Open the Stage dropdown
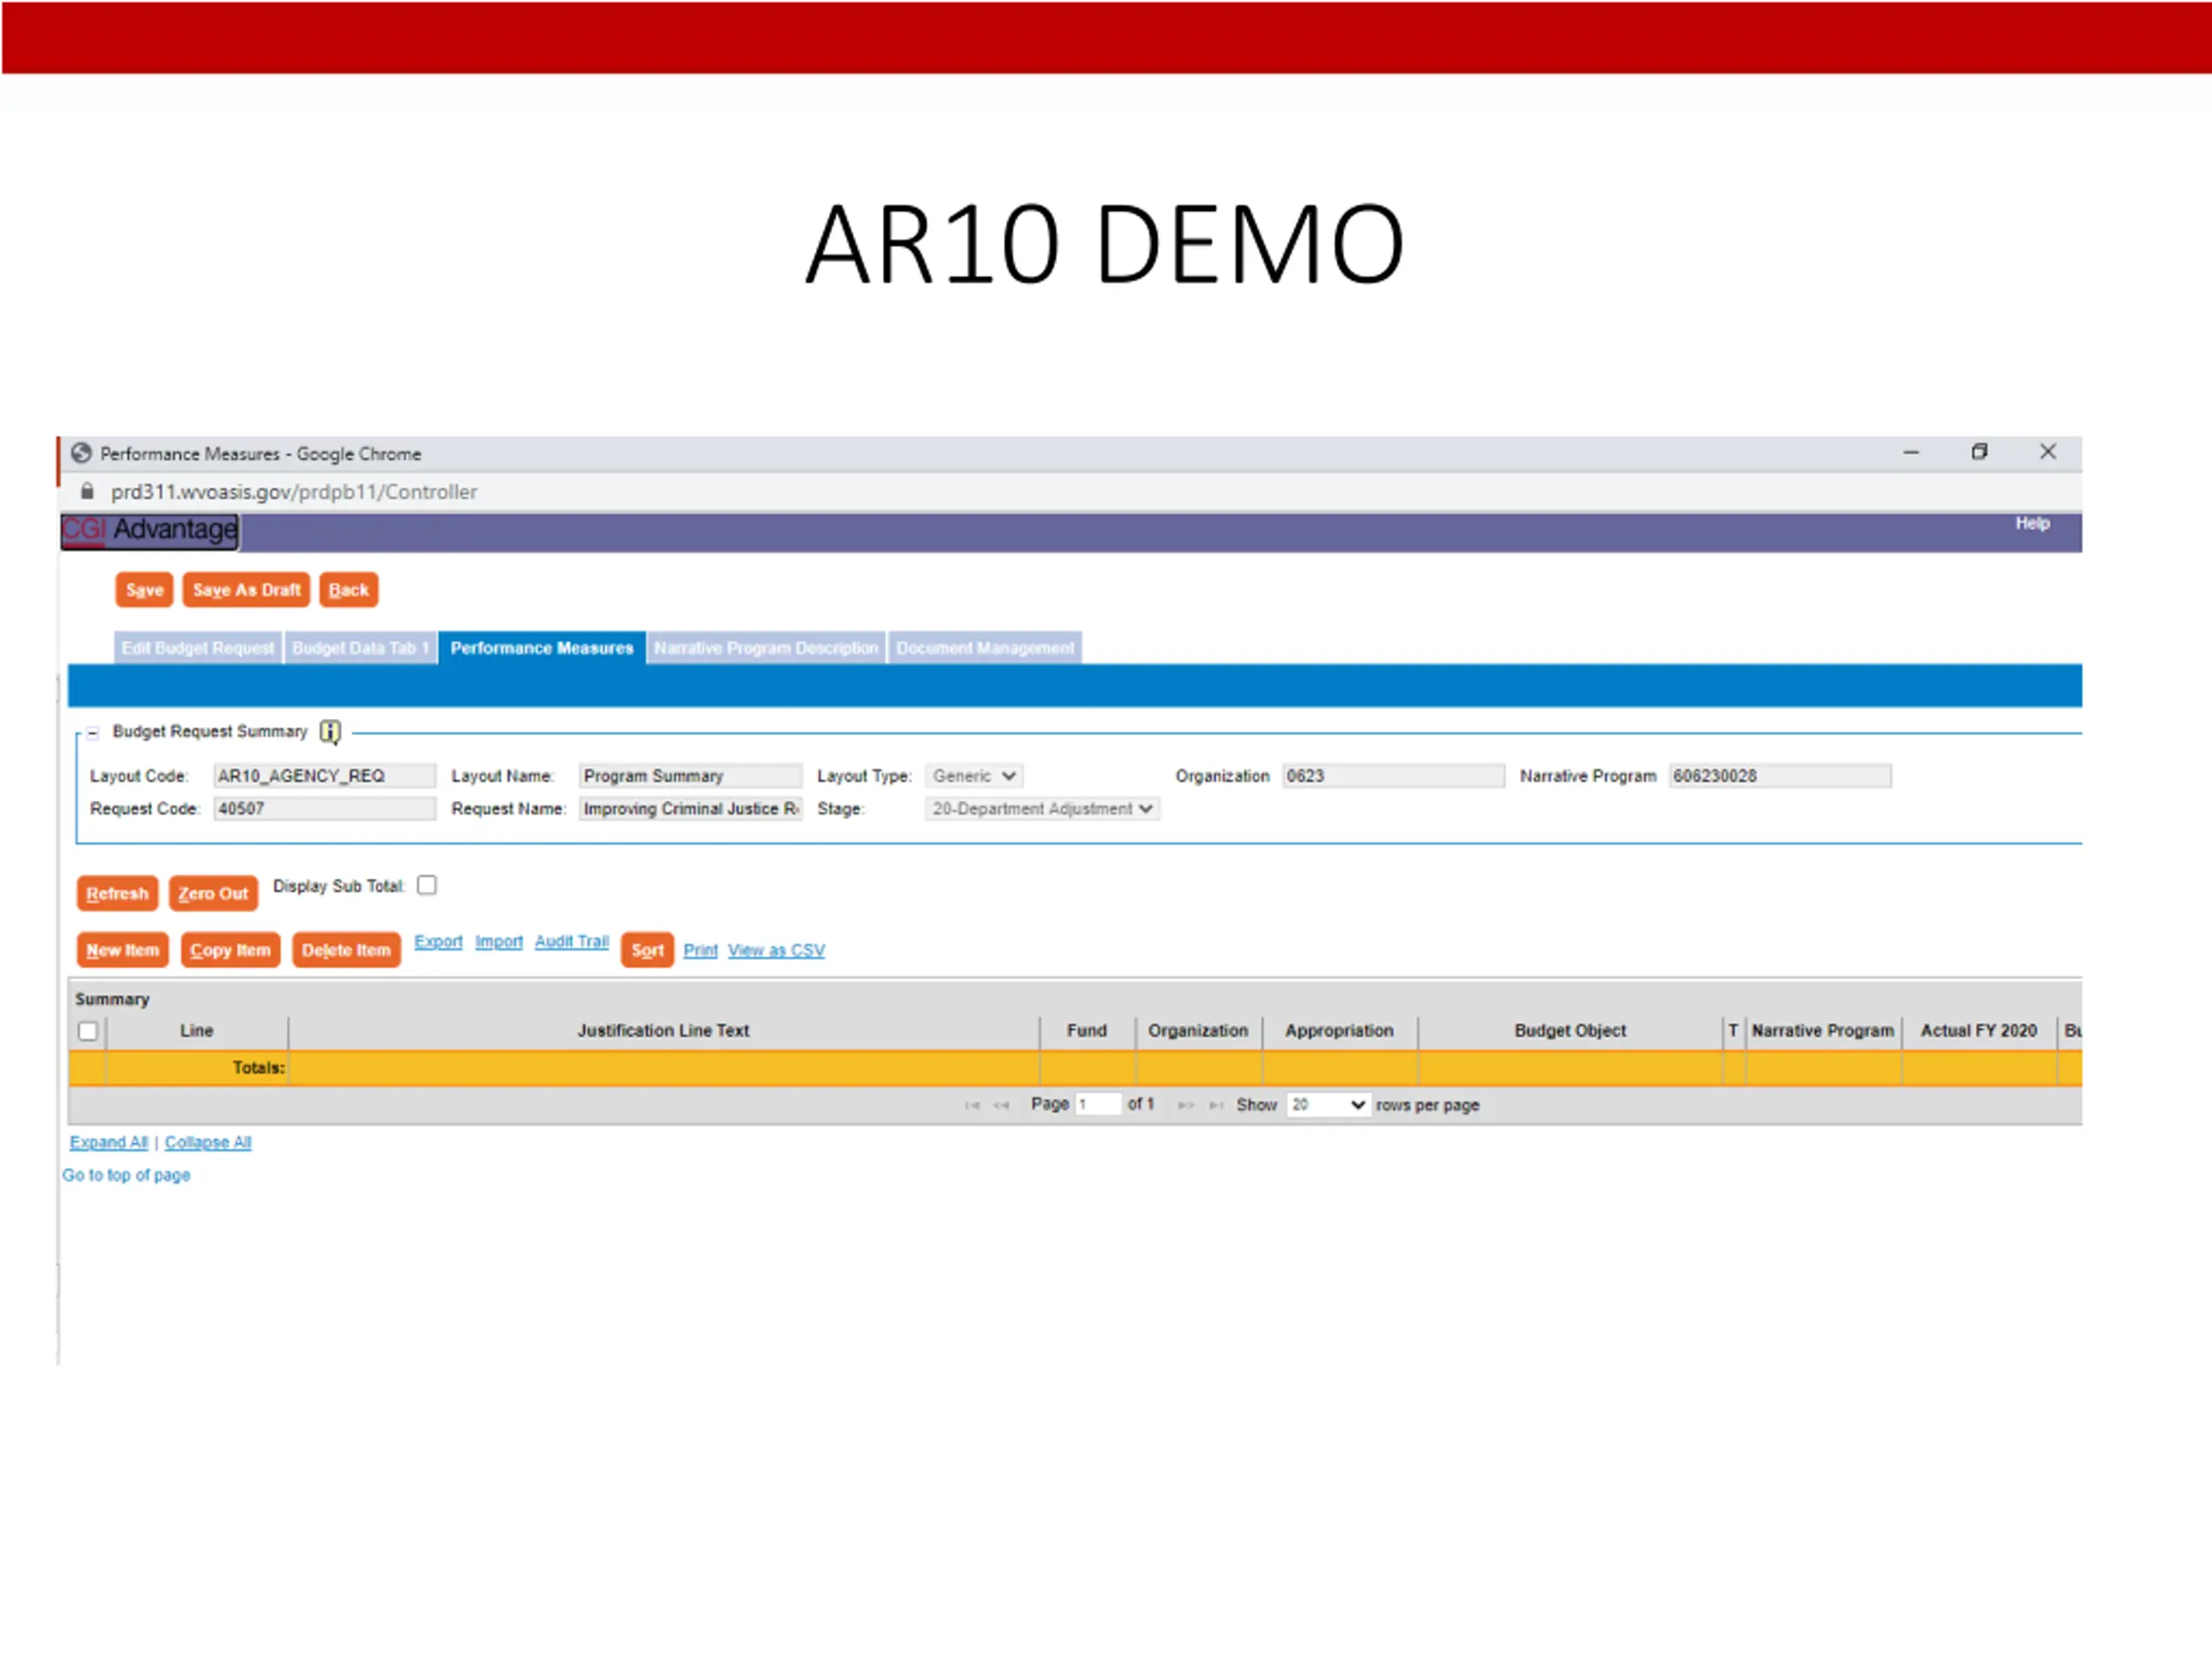Screen dimensions: 2212x1659 (x=1041, y=808)
